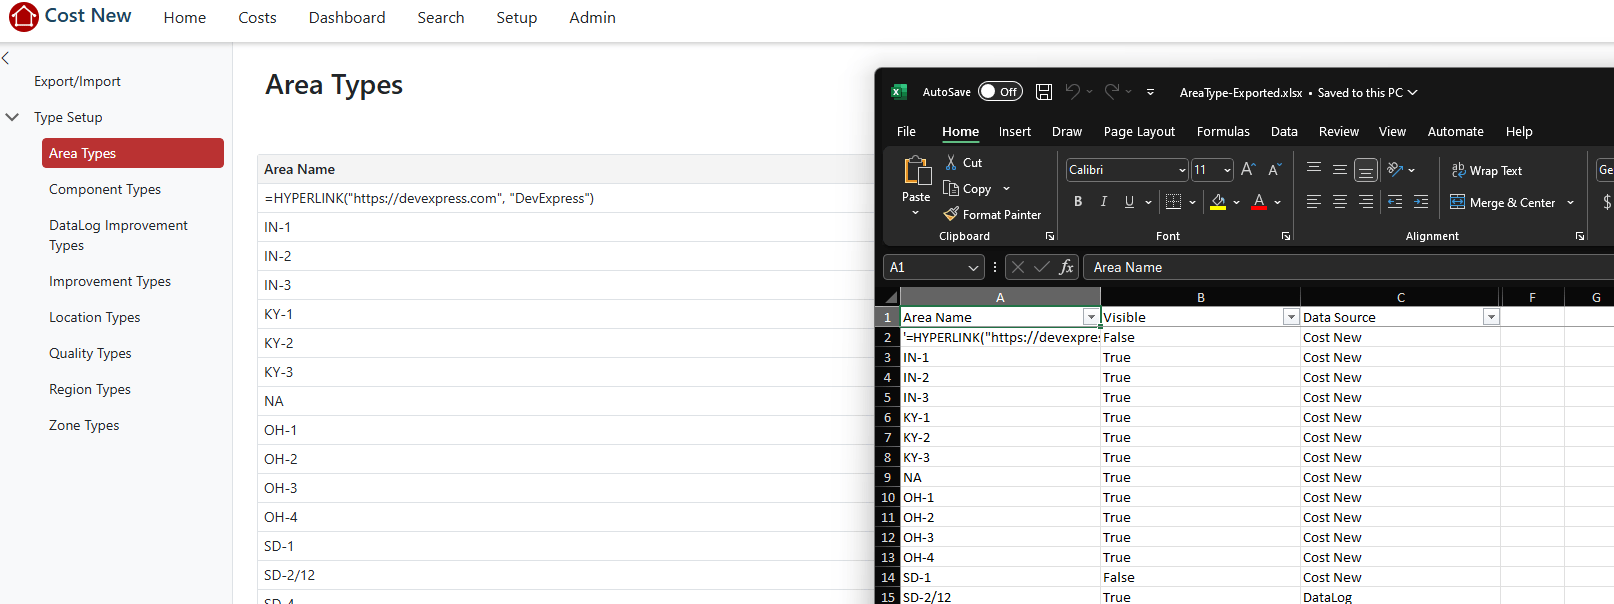This screenshot has width=1614, height=604.
Task: Click the Cut scissors icon
Action: tap(951, 162)
